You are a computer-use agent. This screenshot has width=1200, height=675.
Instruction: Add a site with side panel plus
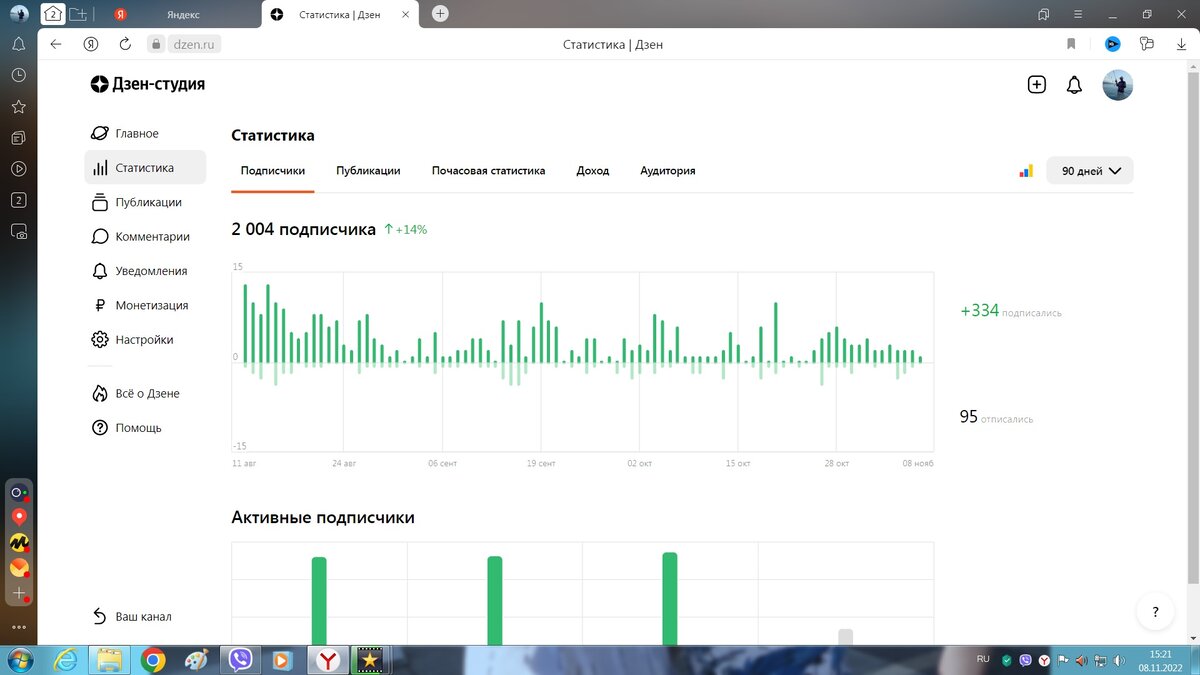point(18,594)
